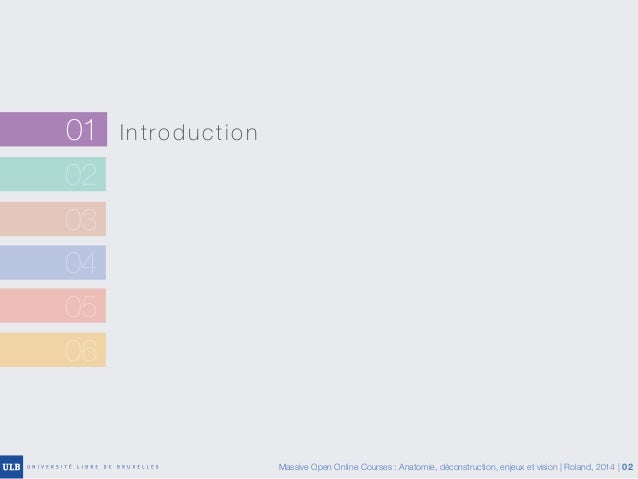Image resolution: width=638 pixels, height=479 pixels.
Task: Select the blue 04 section block
Action: click(53, 262)
